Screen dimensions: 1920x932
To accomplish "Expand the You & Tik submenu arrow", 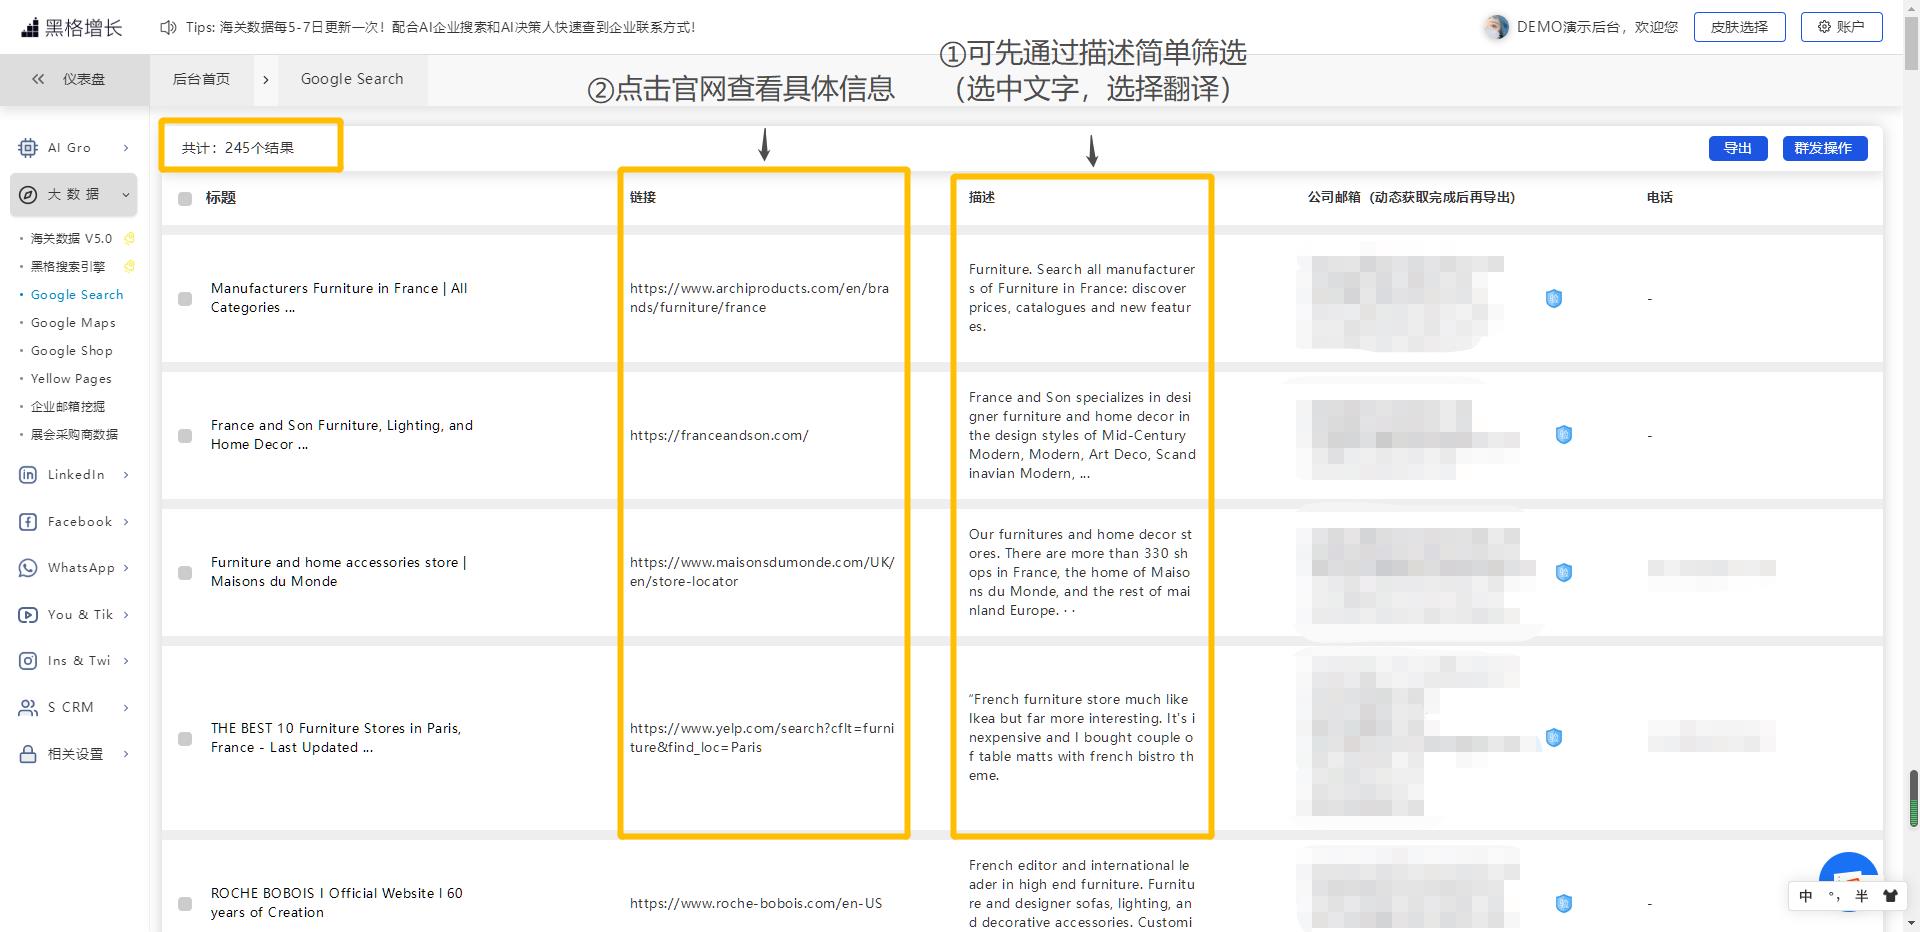I will click(126, 615).
